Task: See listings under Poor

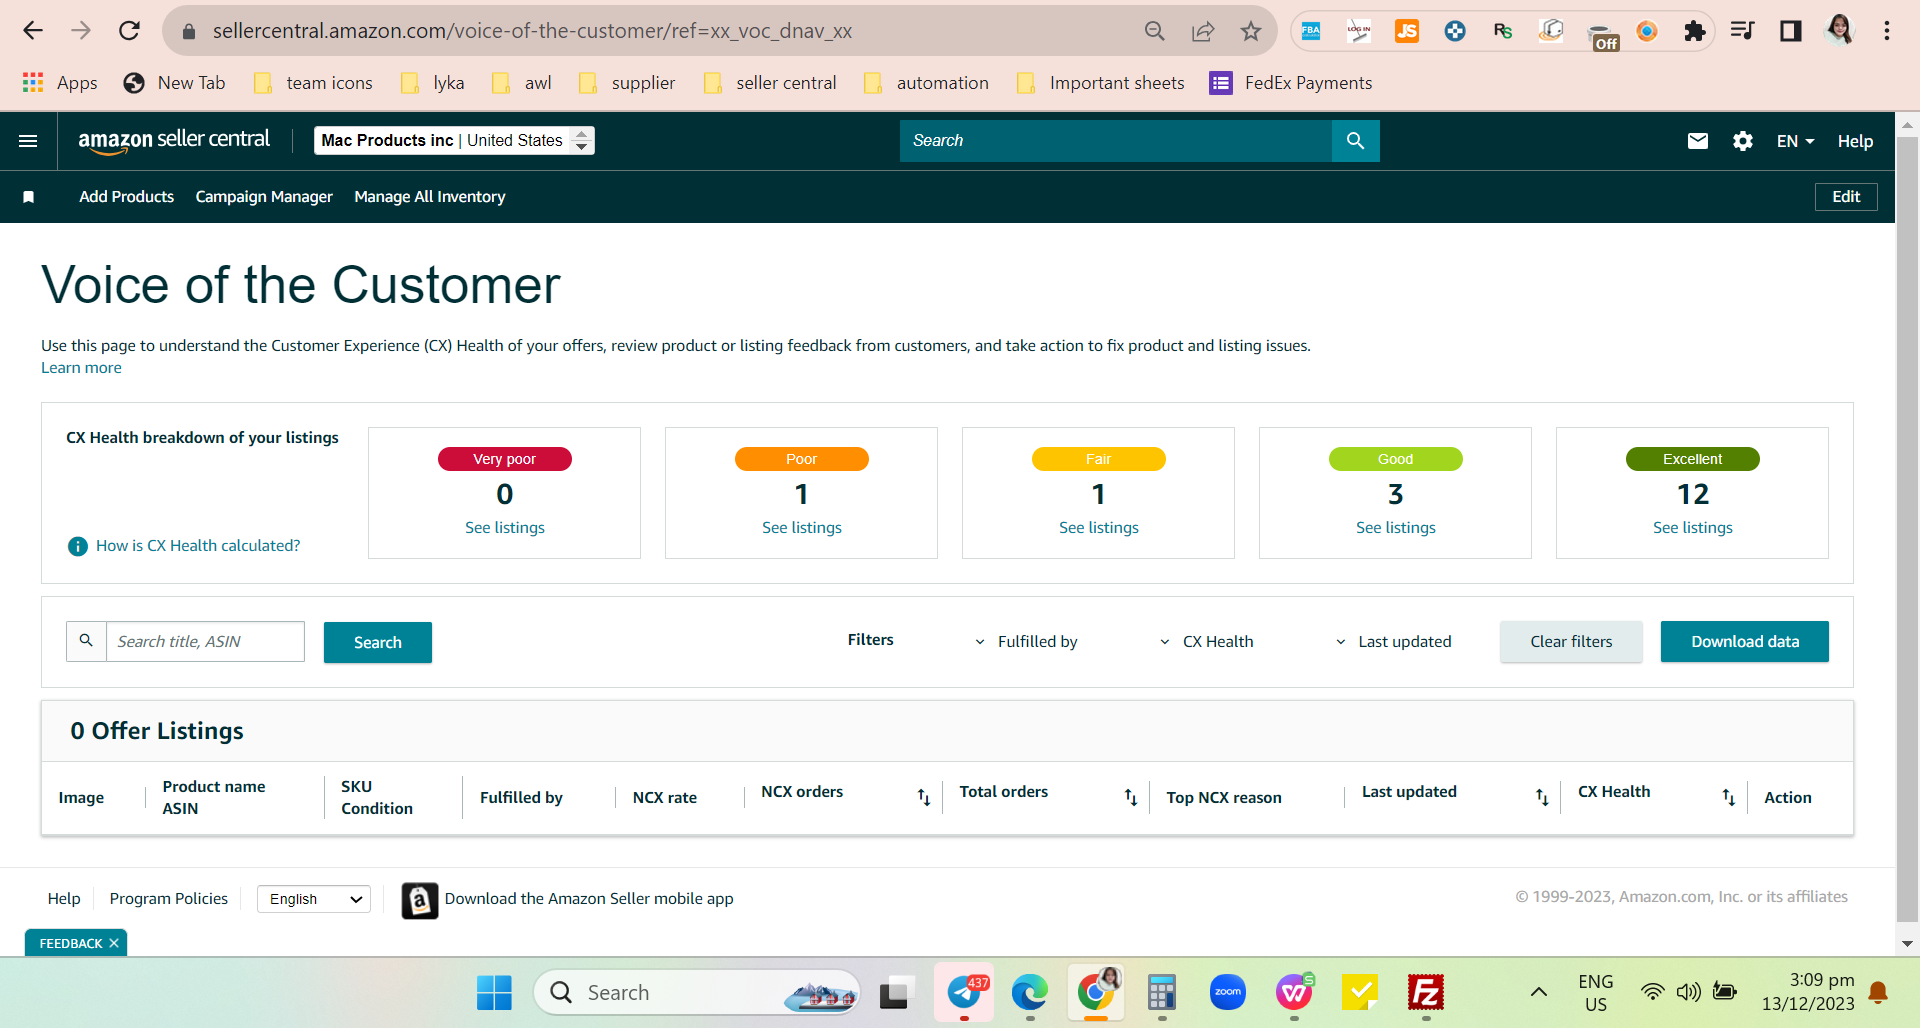Action: (802, 528)
